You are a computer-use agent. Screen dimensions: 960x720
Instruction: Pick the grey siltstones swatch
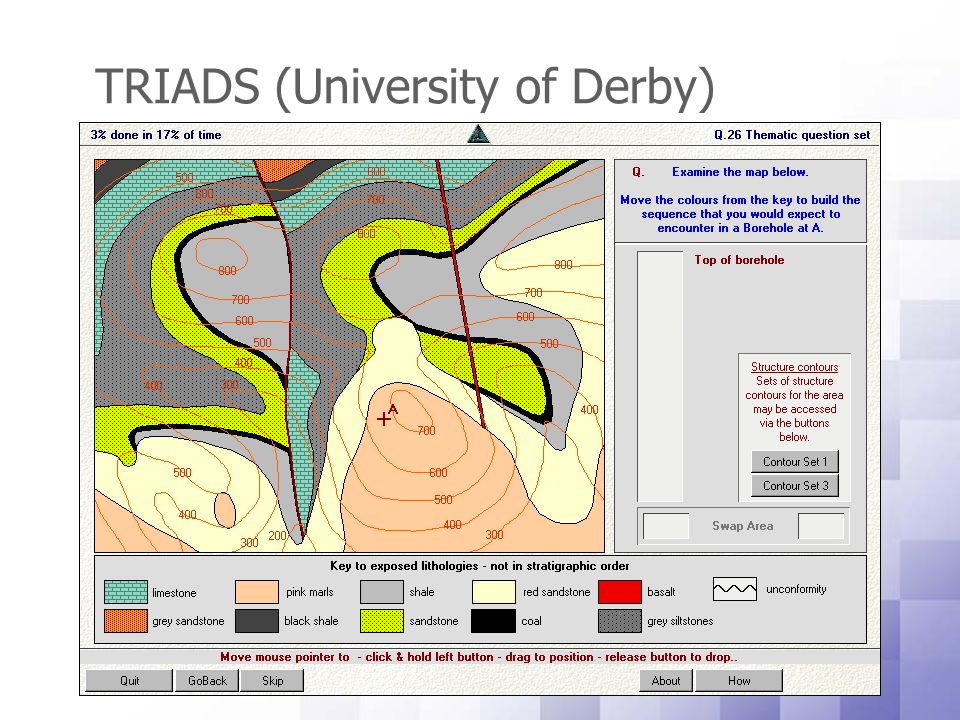620,621
